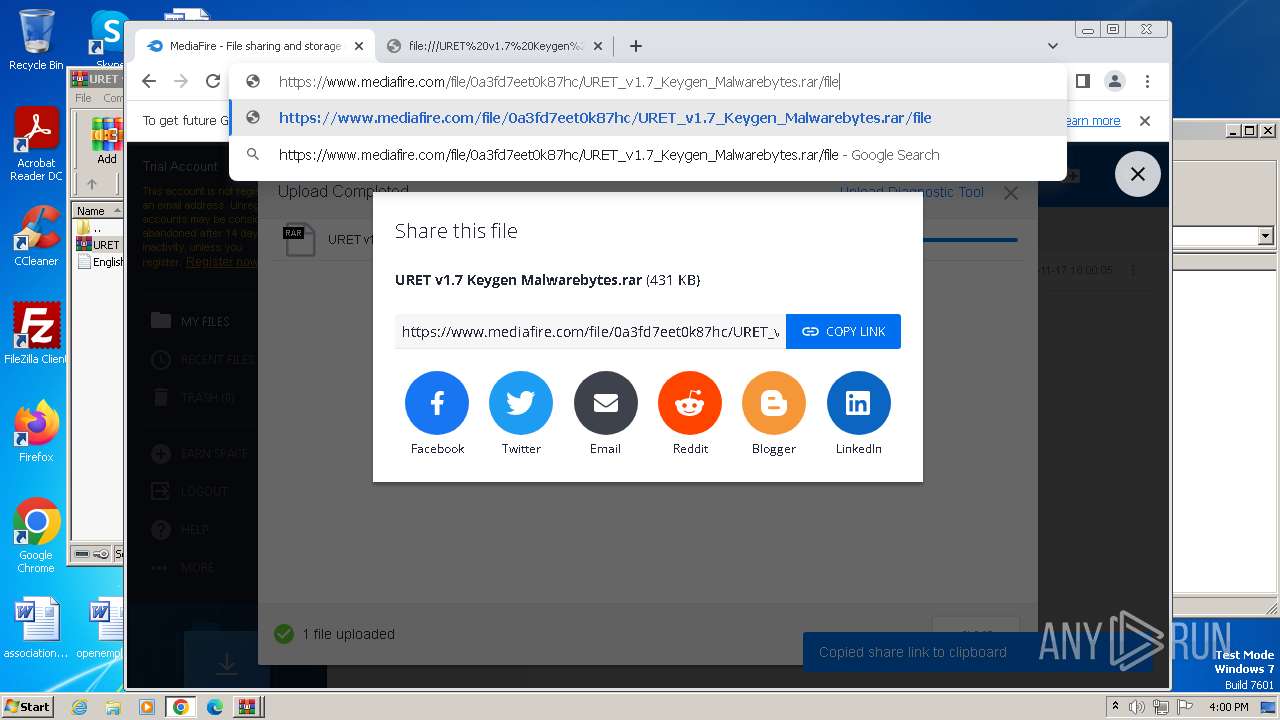This screenshot has width=1280, height=720.
Task: Open Windows Explorer from taskbar
Action: tap(113, 707)
